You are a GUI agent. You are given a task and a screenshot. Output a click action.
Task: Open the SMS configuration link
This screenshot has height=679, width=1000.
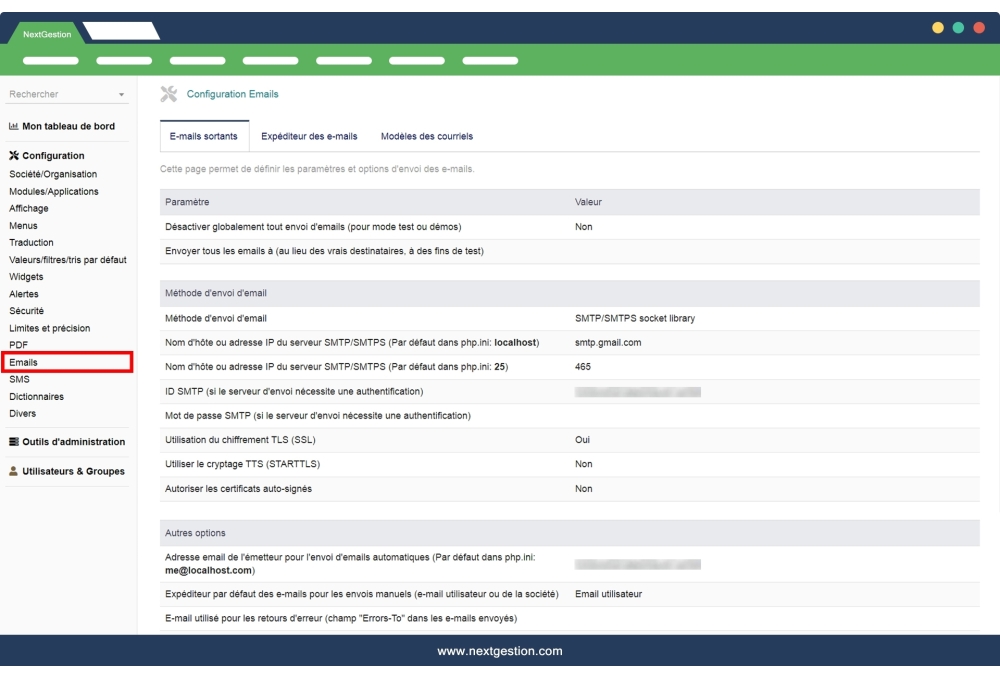(19, 379)
